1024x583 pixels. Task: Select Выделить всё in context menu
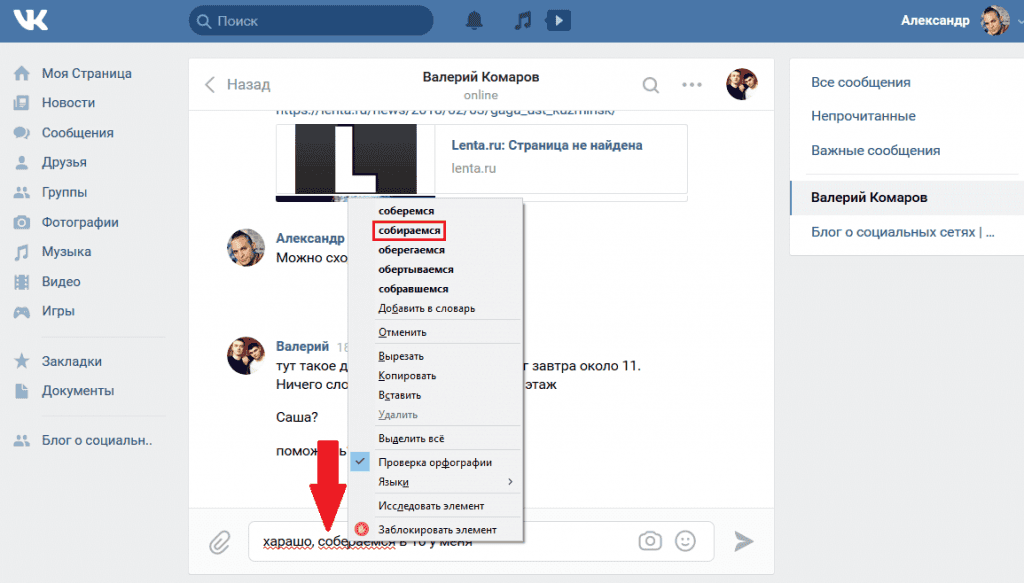point(411,439)
